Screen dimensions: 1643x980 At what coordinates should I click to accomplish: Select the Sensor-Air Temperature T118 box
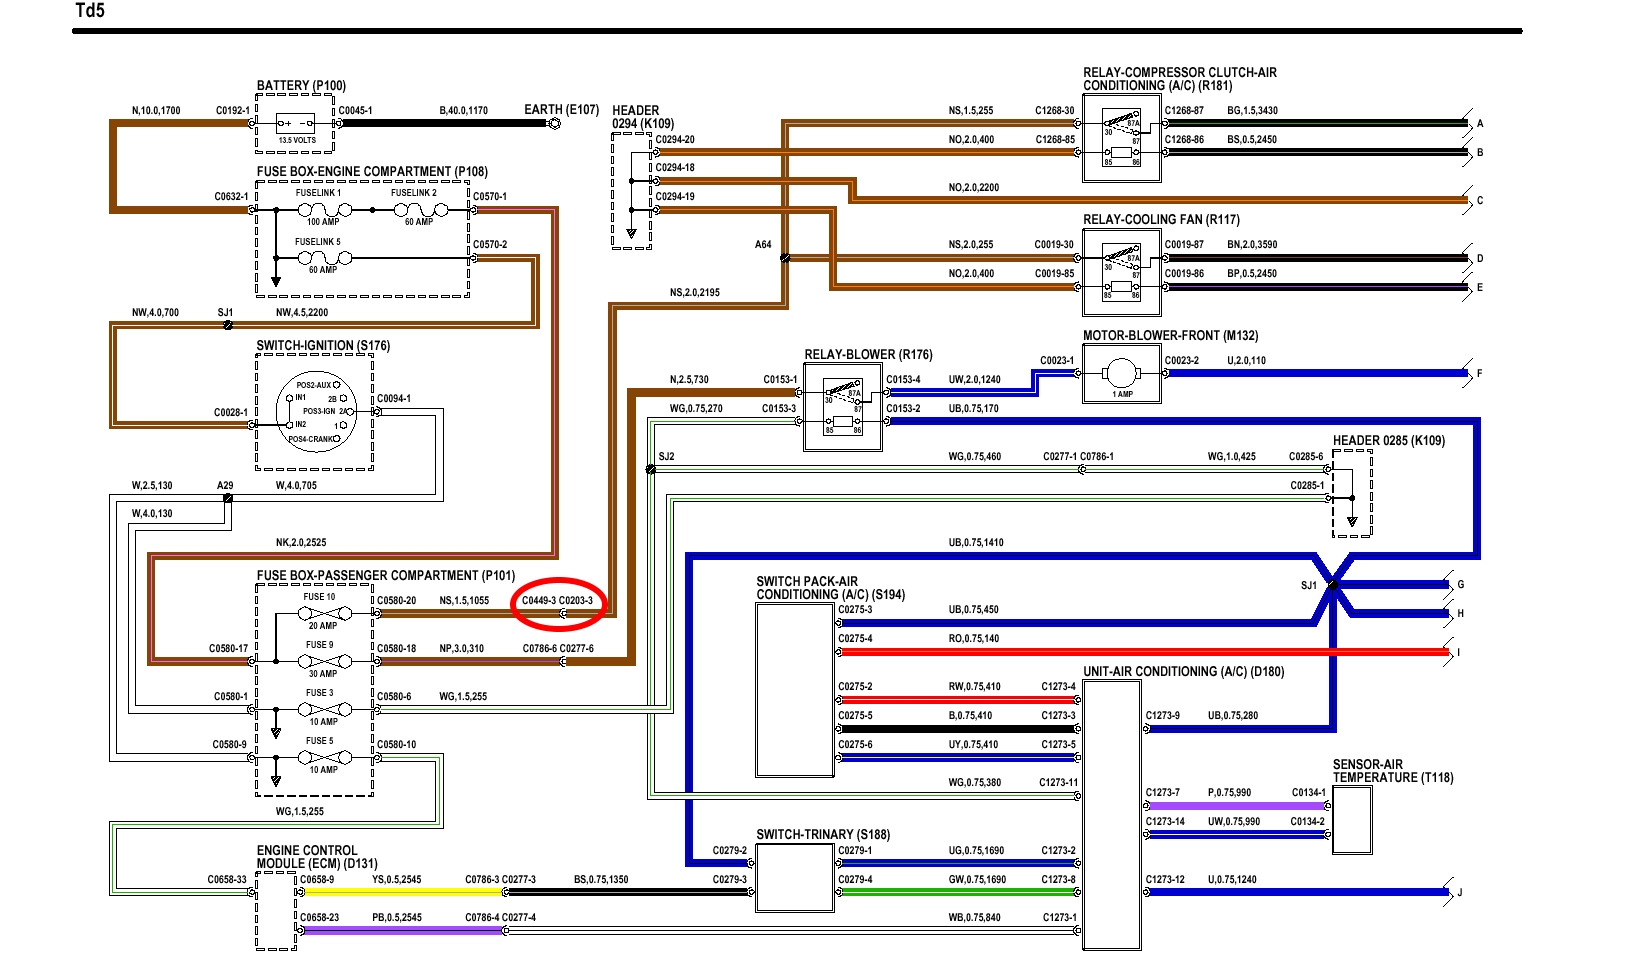tap(1352, 819)
